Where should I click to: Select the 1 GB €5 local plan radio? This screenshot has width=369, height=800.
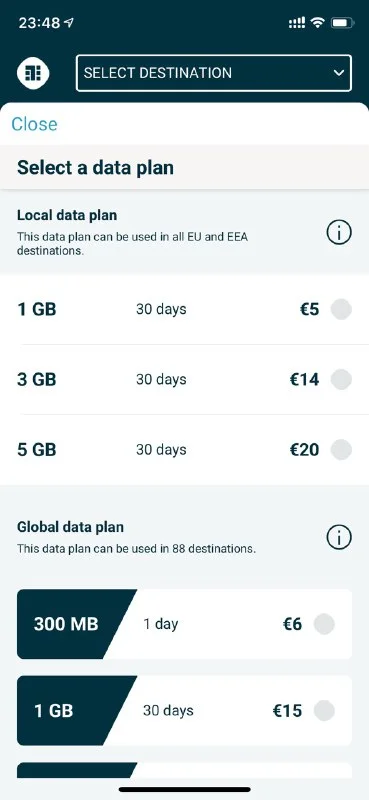[341, 309]
